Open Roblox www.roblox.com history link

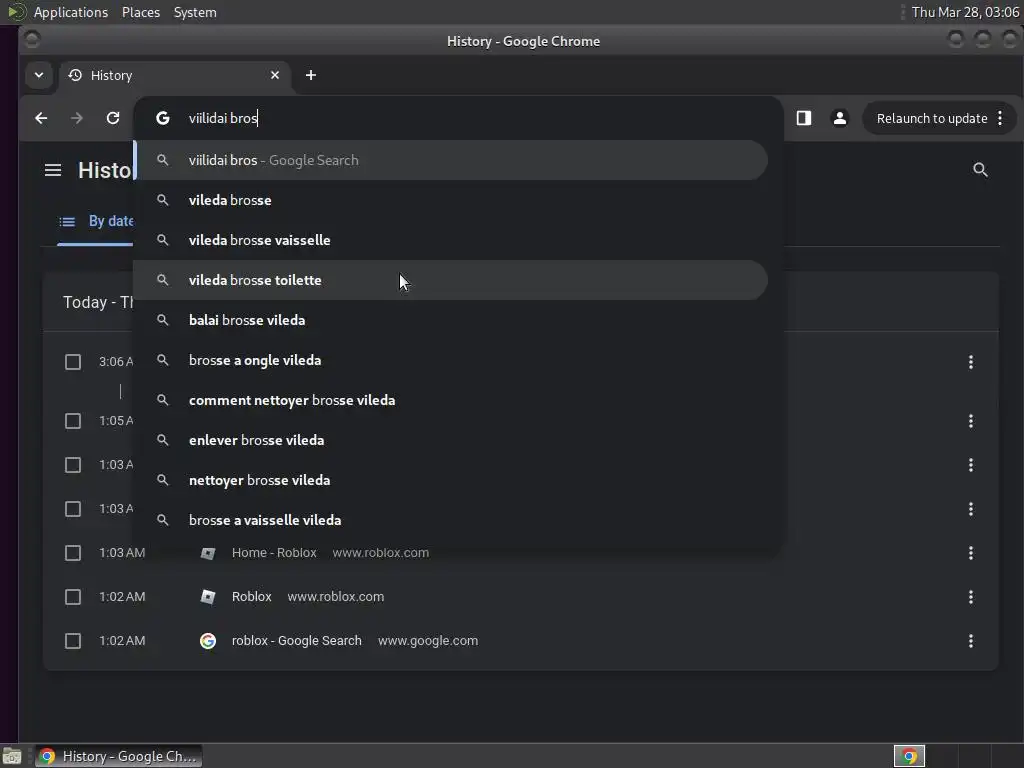click(251, 596)
